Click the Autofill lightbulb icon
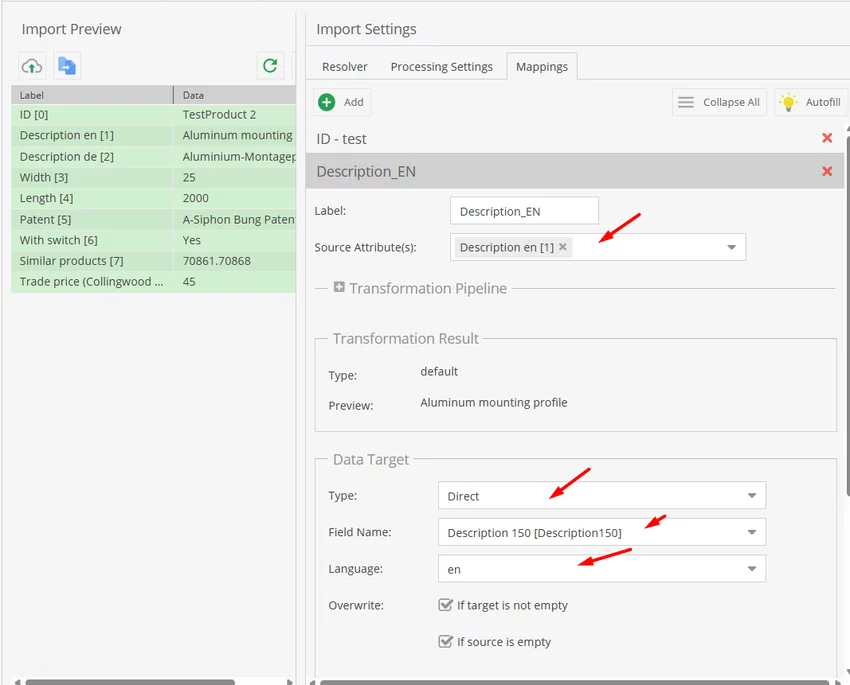 (x=788, y=102)
